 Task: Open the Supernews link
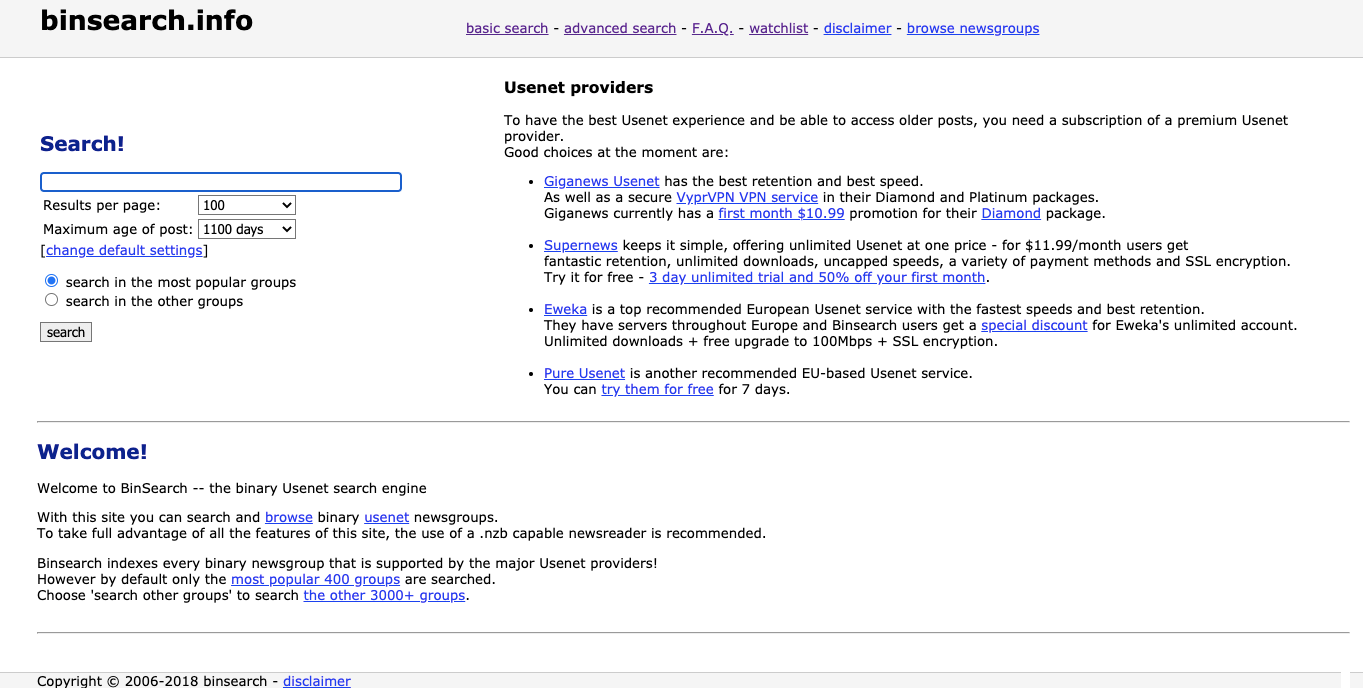point(581,245)
